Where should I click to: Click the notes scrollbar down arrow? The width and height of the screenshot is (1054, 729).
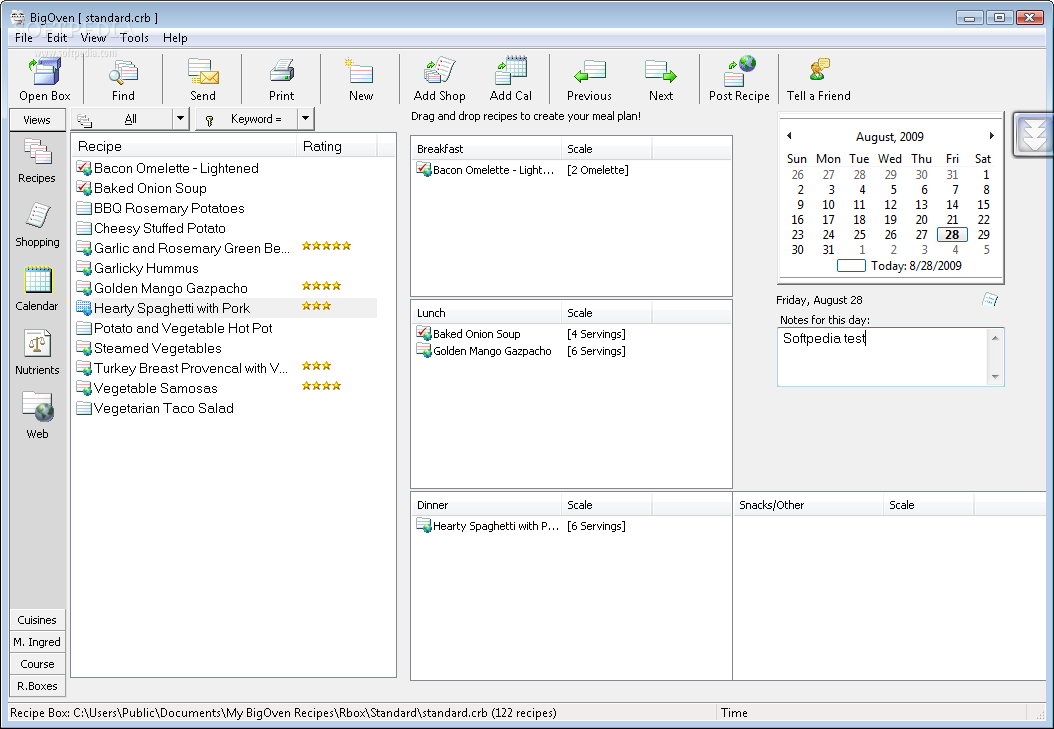(x=996, y=377)
